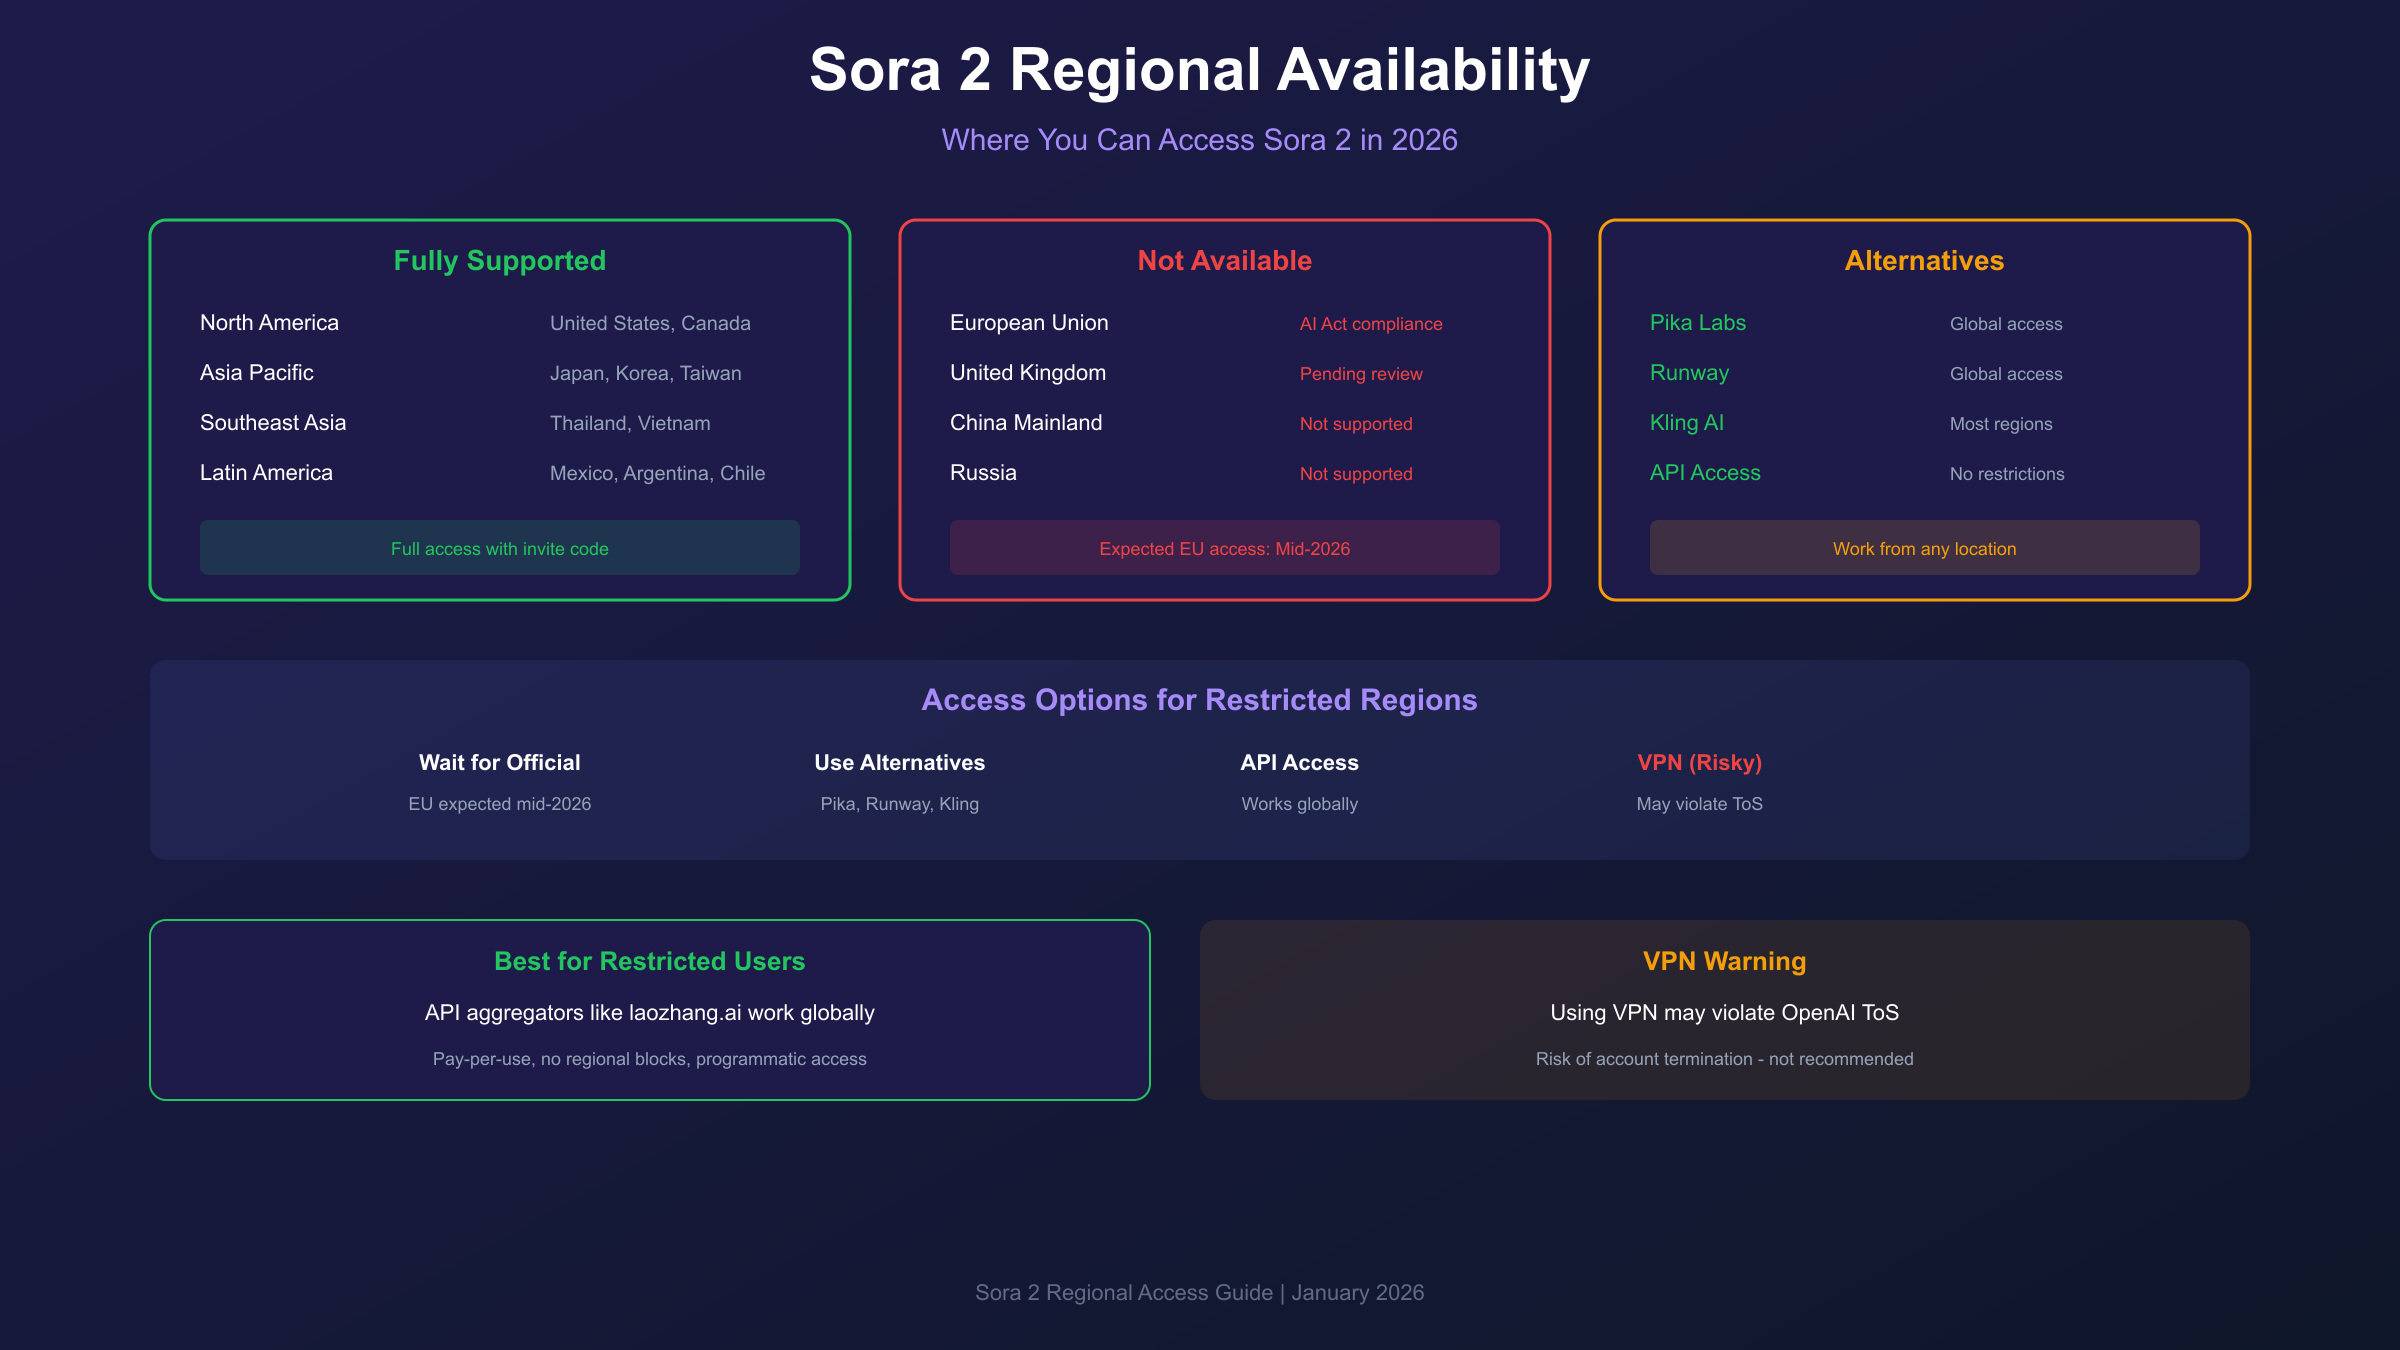Viewport: 2400px width, 1350px height.
Task: Click the "Full access with invite code" banner
Action: coord(499,548)
